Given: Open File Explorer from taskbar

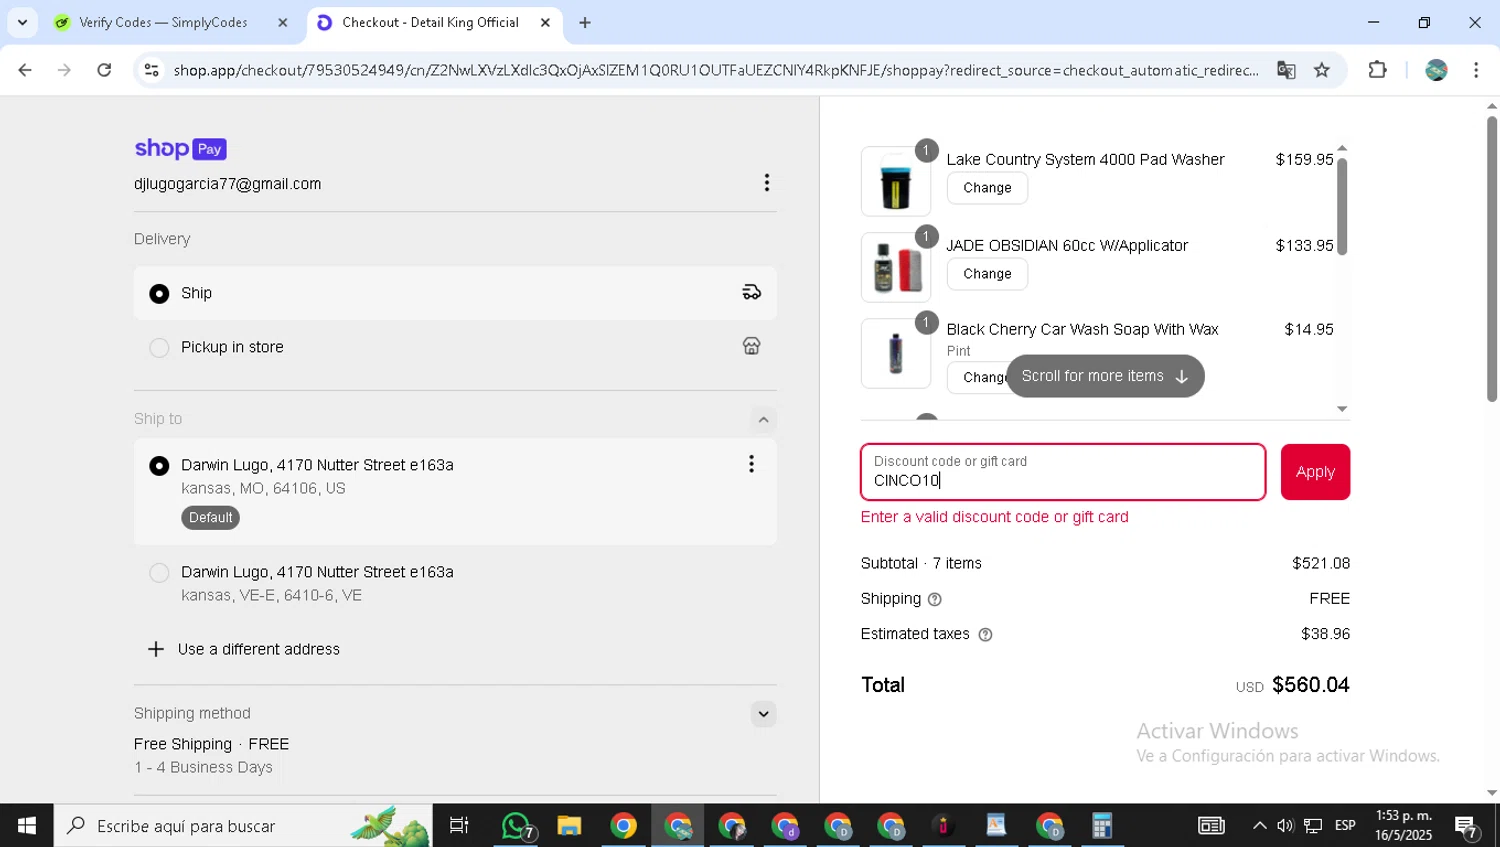Looking at the screenshot, I should pyautogui.click(x=569, y=826).
